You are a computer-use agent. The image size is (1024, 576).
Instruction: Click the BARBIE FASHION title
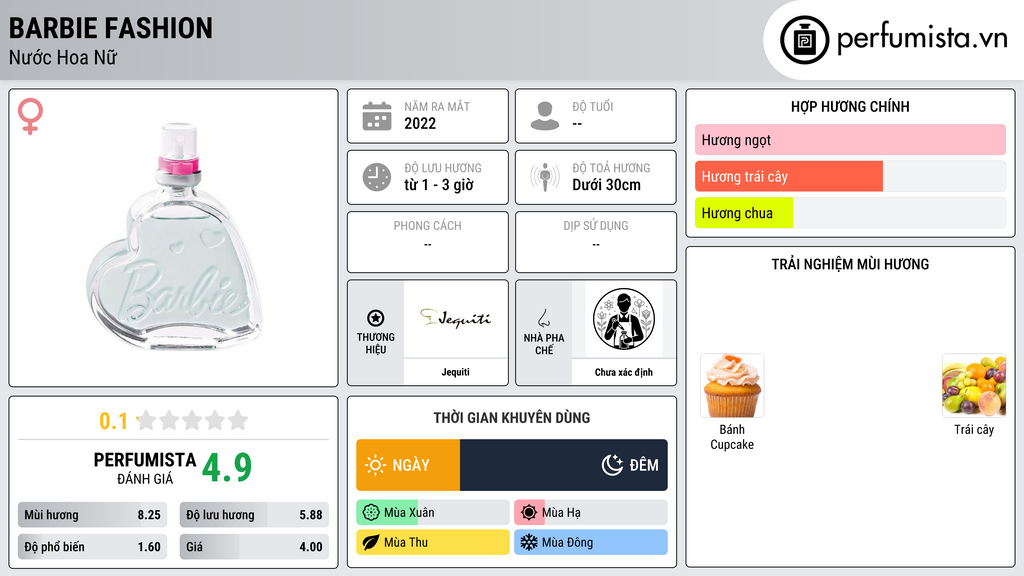coord(110,29)
